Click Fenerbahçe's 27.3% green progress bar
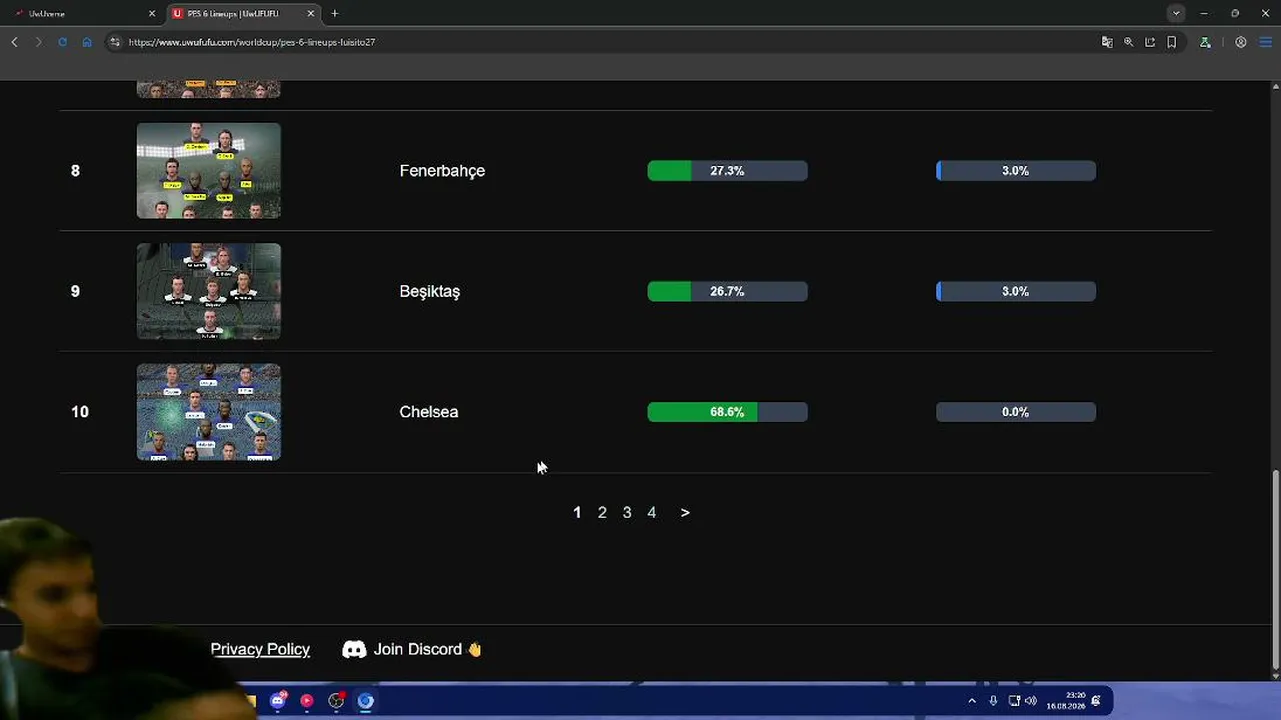The image size is (1281, 720). coord(728,171)
